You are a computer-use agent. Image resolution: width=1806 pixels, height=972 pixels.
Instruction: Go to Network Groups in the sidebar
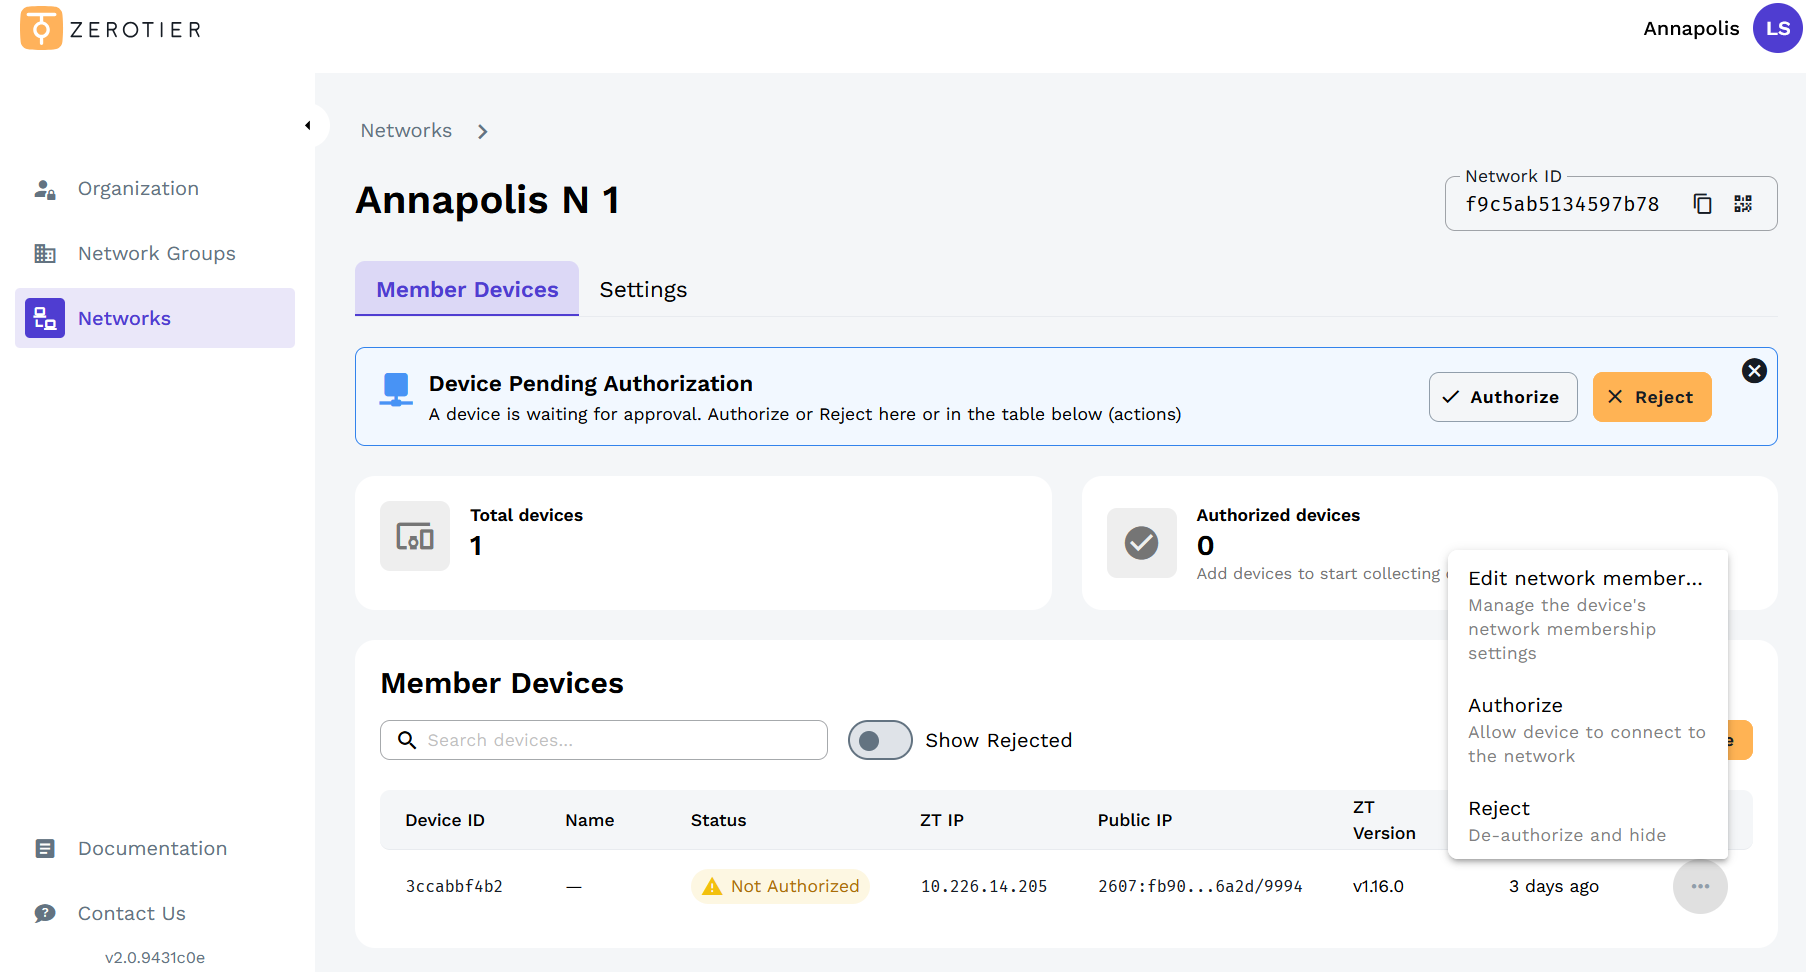click(x=156, y=254)
